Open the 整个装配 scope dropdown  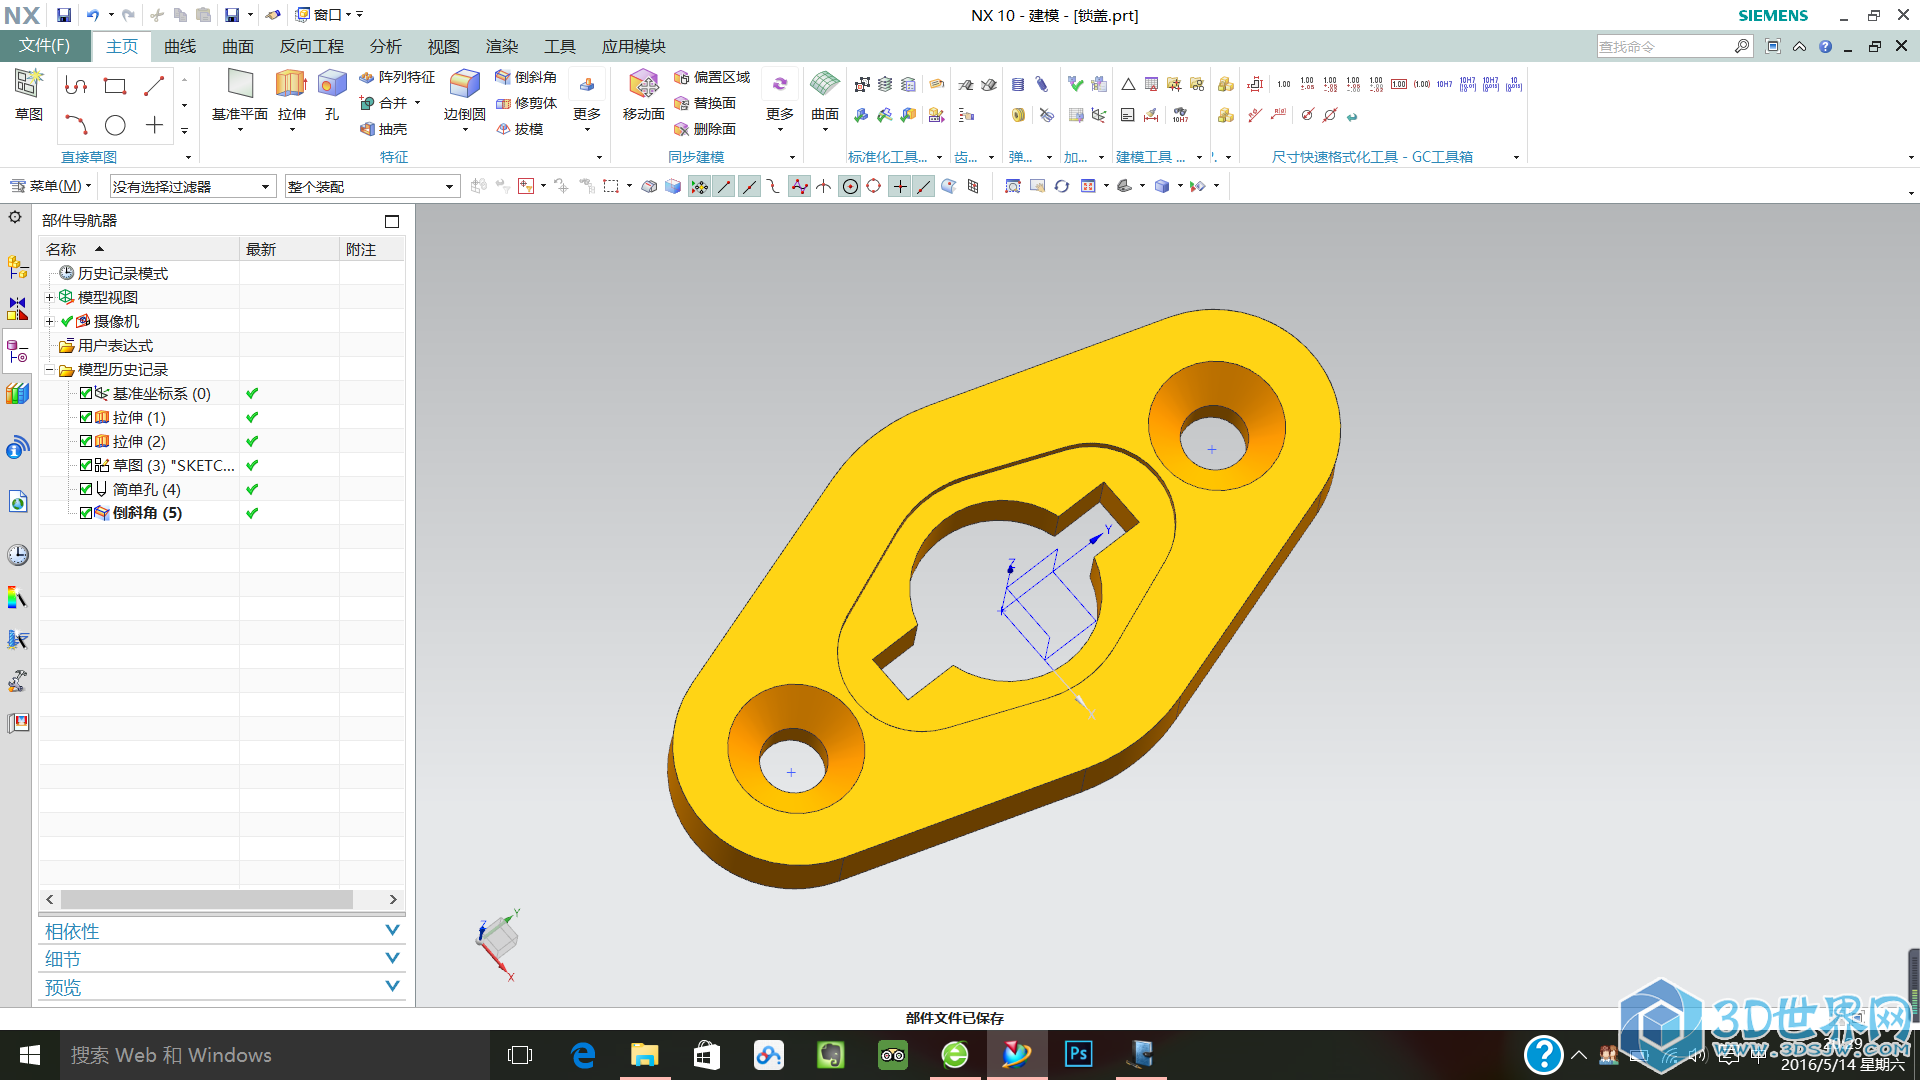371,186
